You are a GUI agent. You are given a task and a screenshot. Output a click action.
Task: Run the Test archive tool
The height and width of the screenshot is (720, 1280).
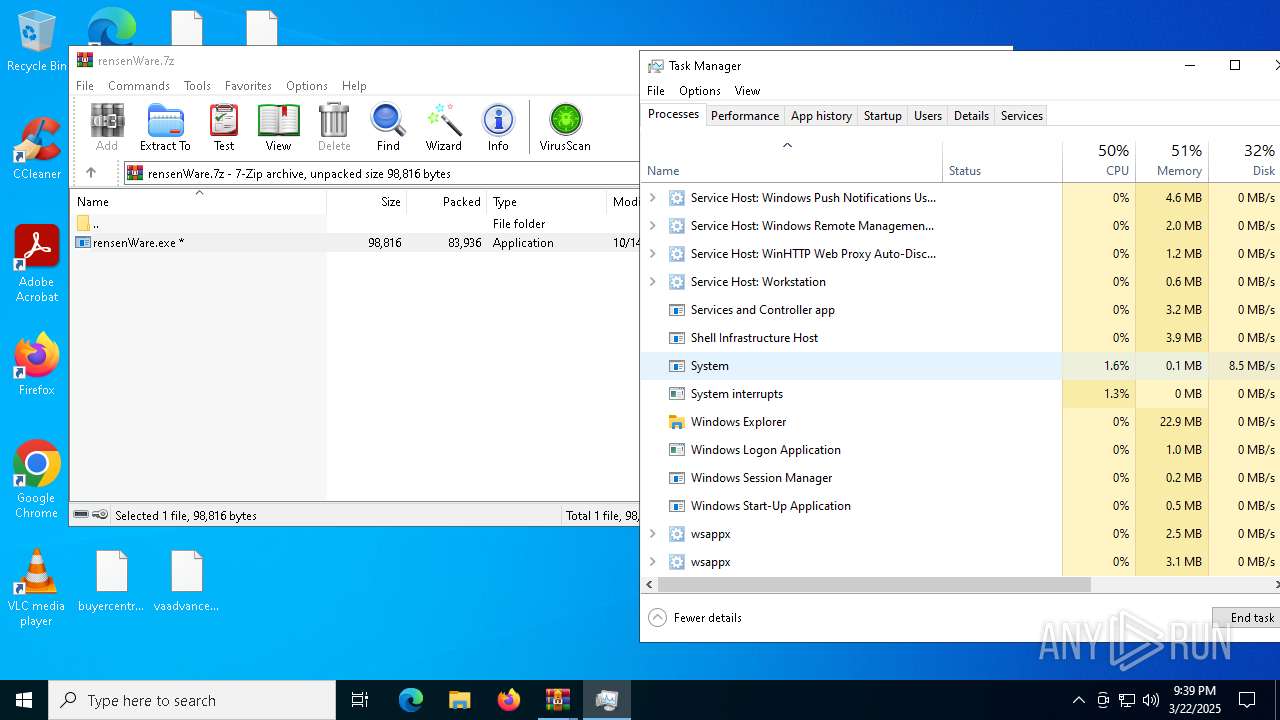(224, 128)
